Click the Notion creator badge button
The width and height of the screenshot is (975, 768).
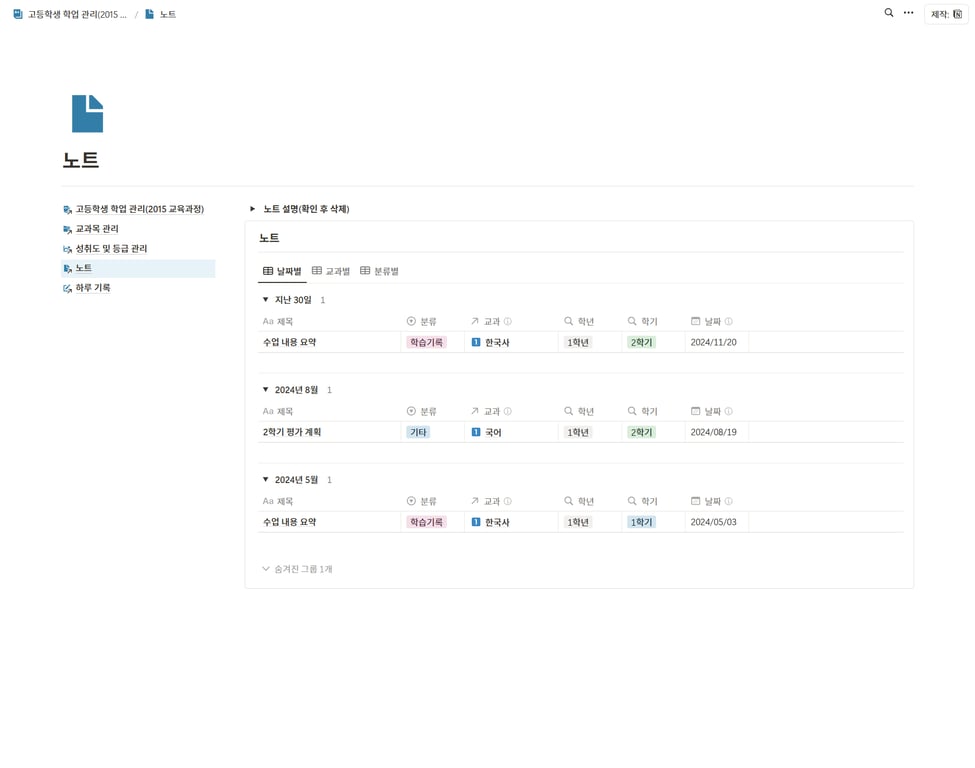click(946, 14)
